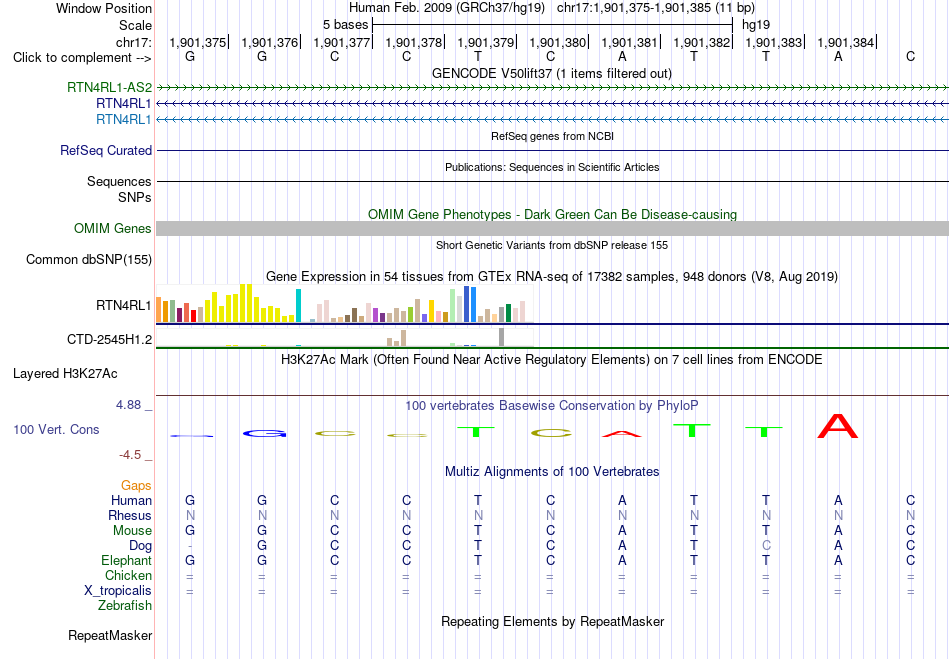Click the blue G in the PhyloP logo
The height and width of the screenshot is (659, 950).
(264, 433)
